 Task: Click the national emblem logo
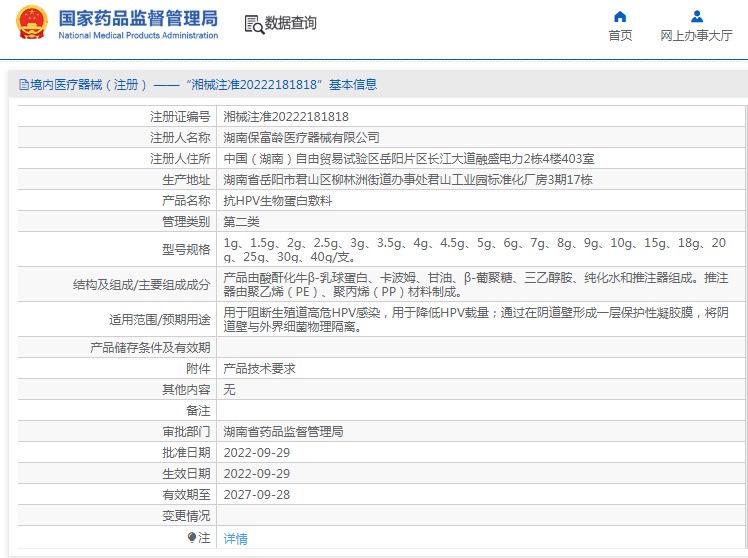[32, 22]
